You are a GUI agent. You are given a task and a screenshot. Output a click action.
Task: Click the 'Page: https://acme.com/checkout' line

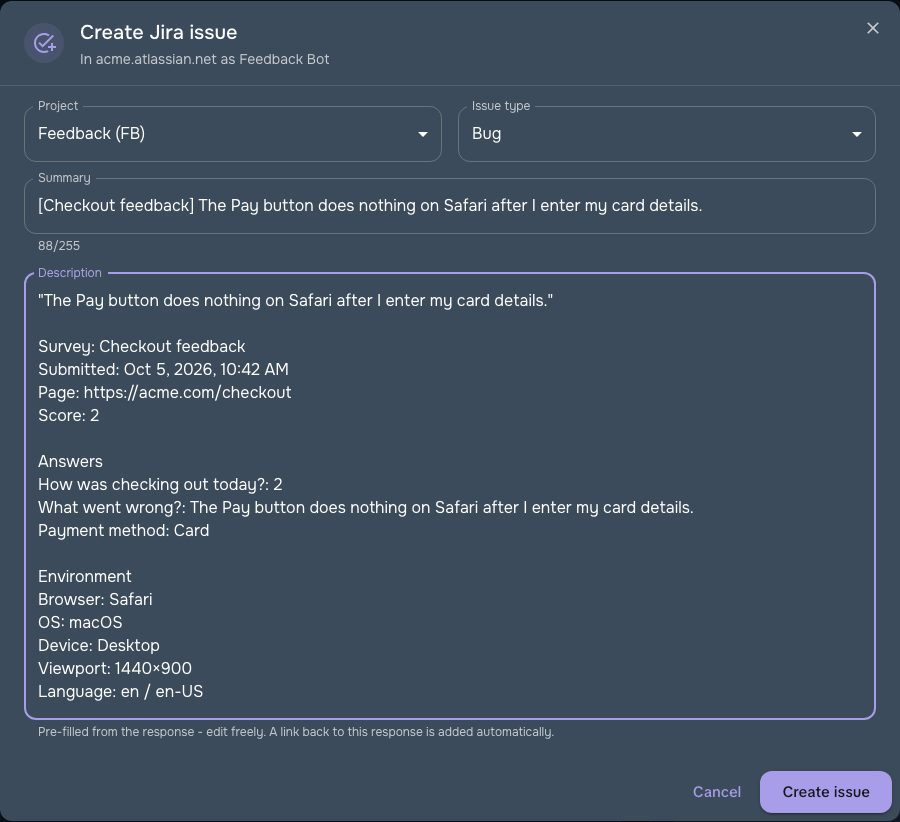pos(165,393)
